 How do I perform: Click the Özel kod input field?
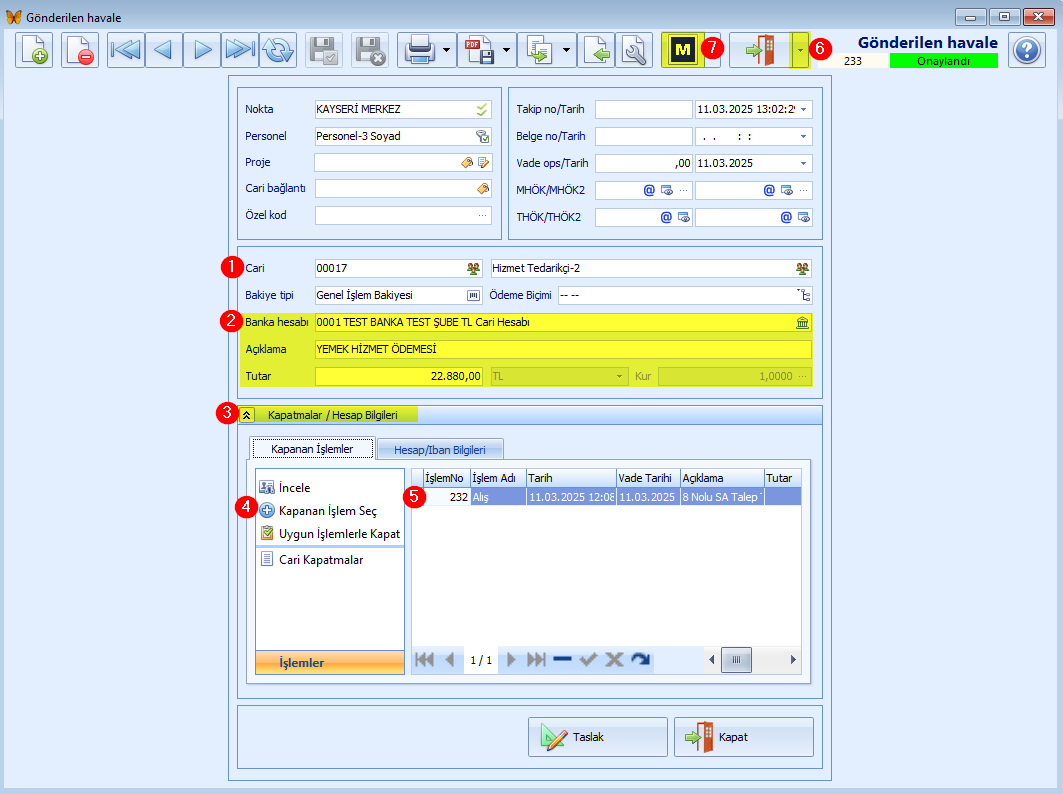(x=403, y=216)
